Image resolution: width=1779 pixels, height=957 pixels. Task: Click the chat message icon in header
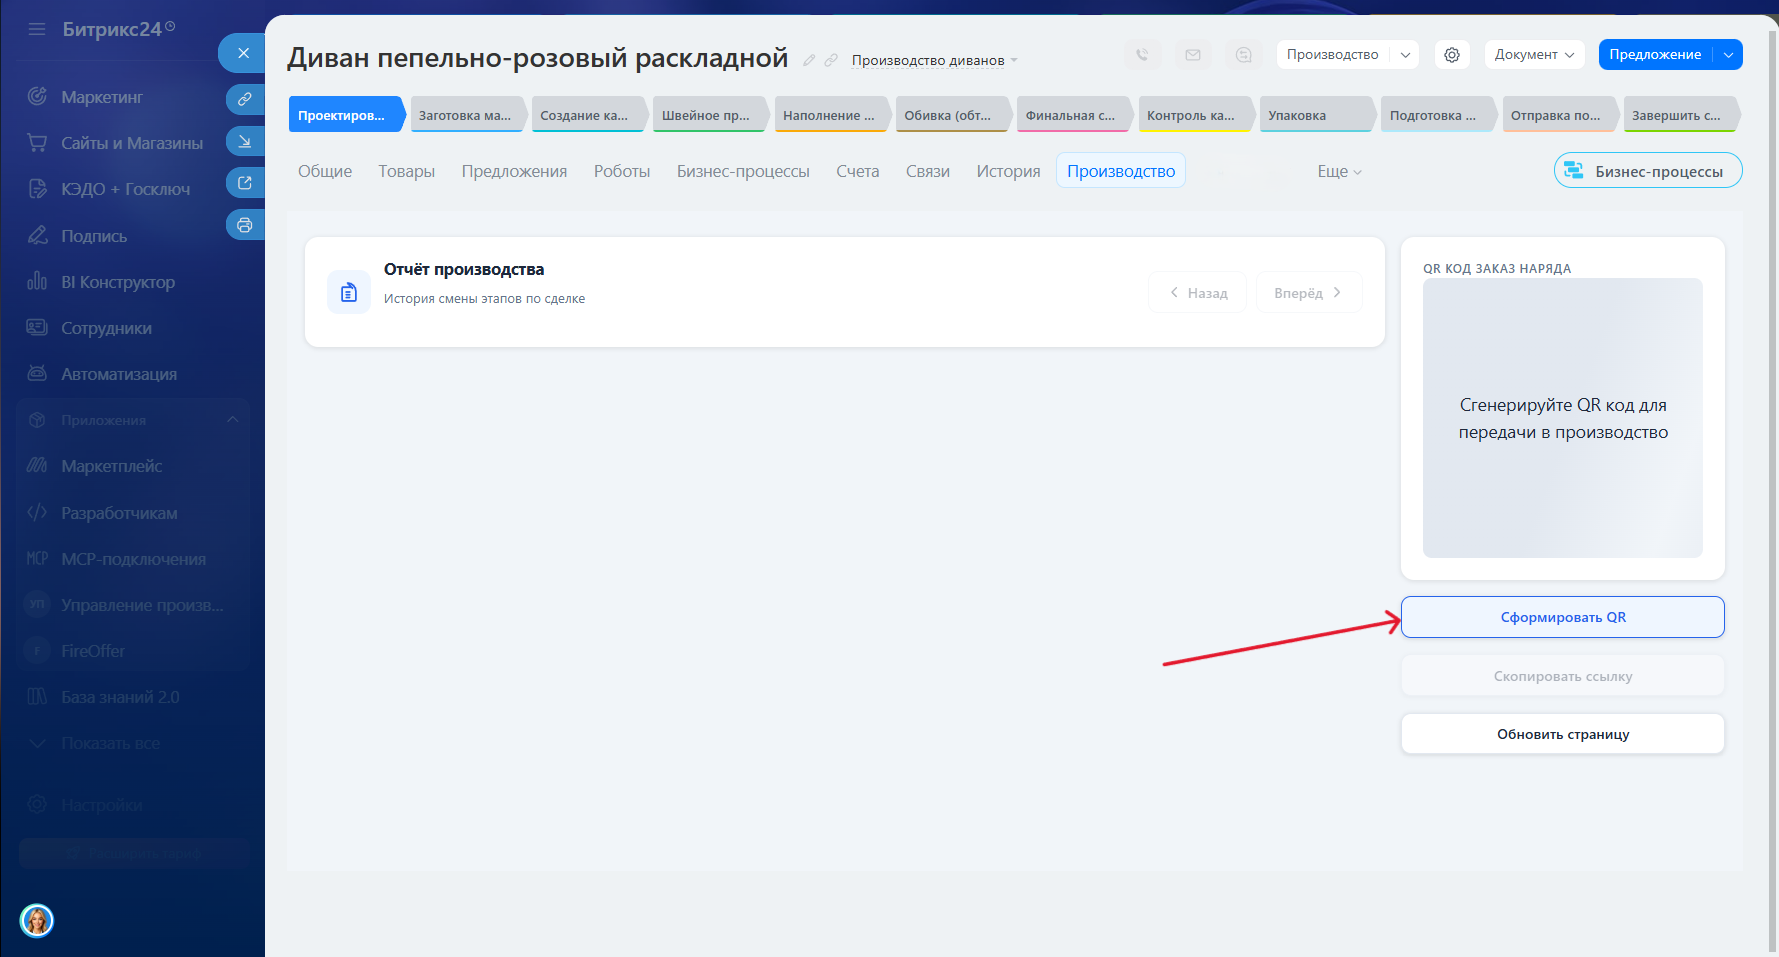[x=1243, y=55]
